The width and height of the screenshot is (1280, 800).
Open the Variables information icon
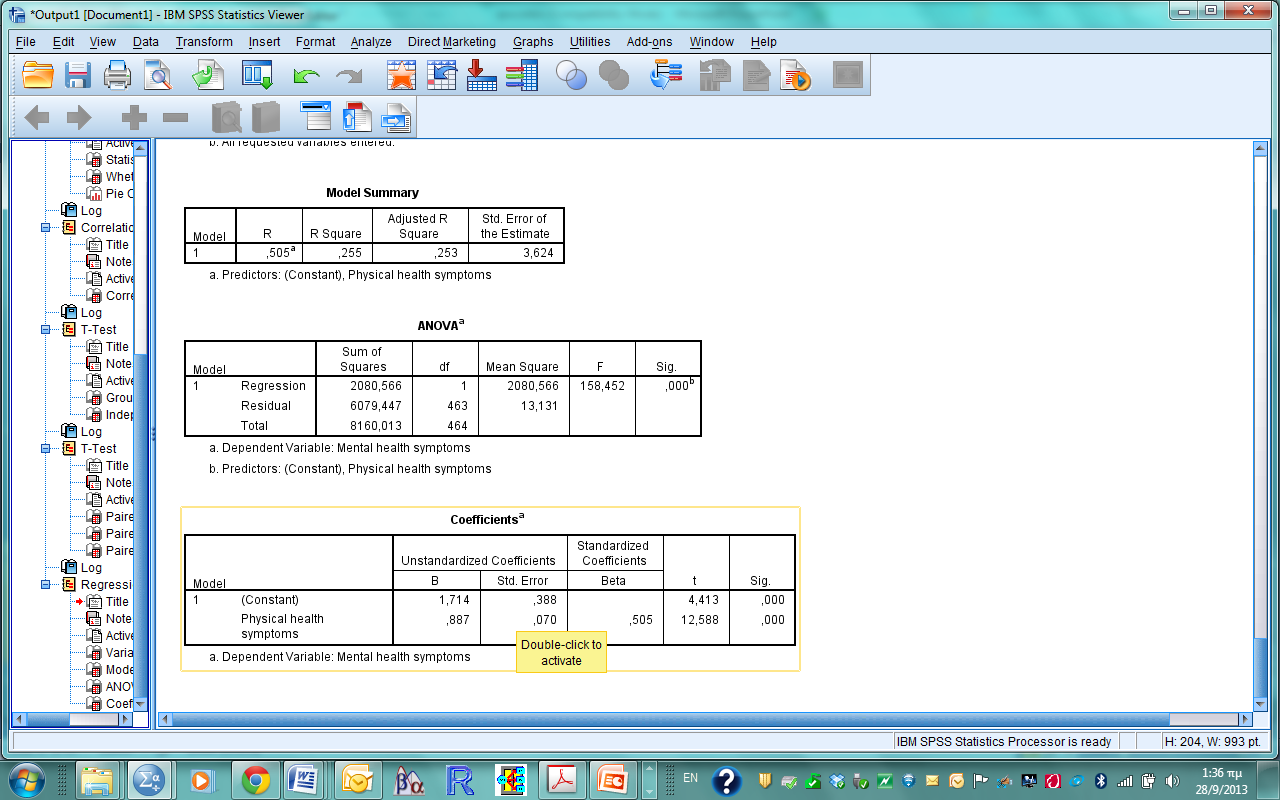click(521, 75)
